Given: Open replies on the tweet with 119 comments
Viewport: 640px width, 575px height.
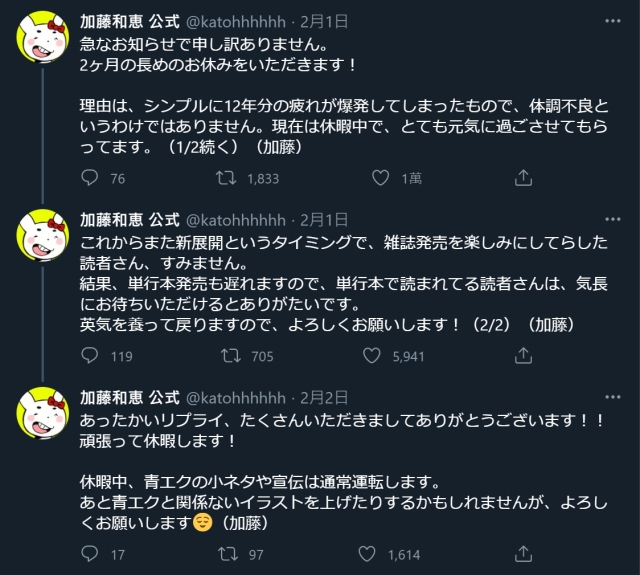Looking at the screenshot, I should click(89, 355).
